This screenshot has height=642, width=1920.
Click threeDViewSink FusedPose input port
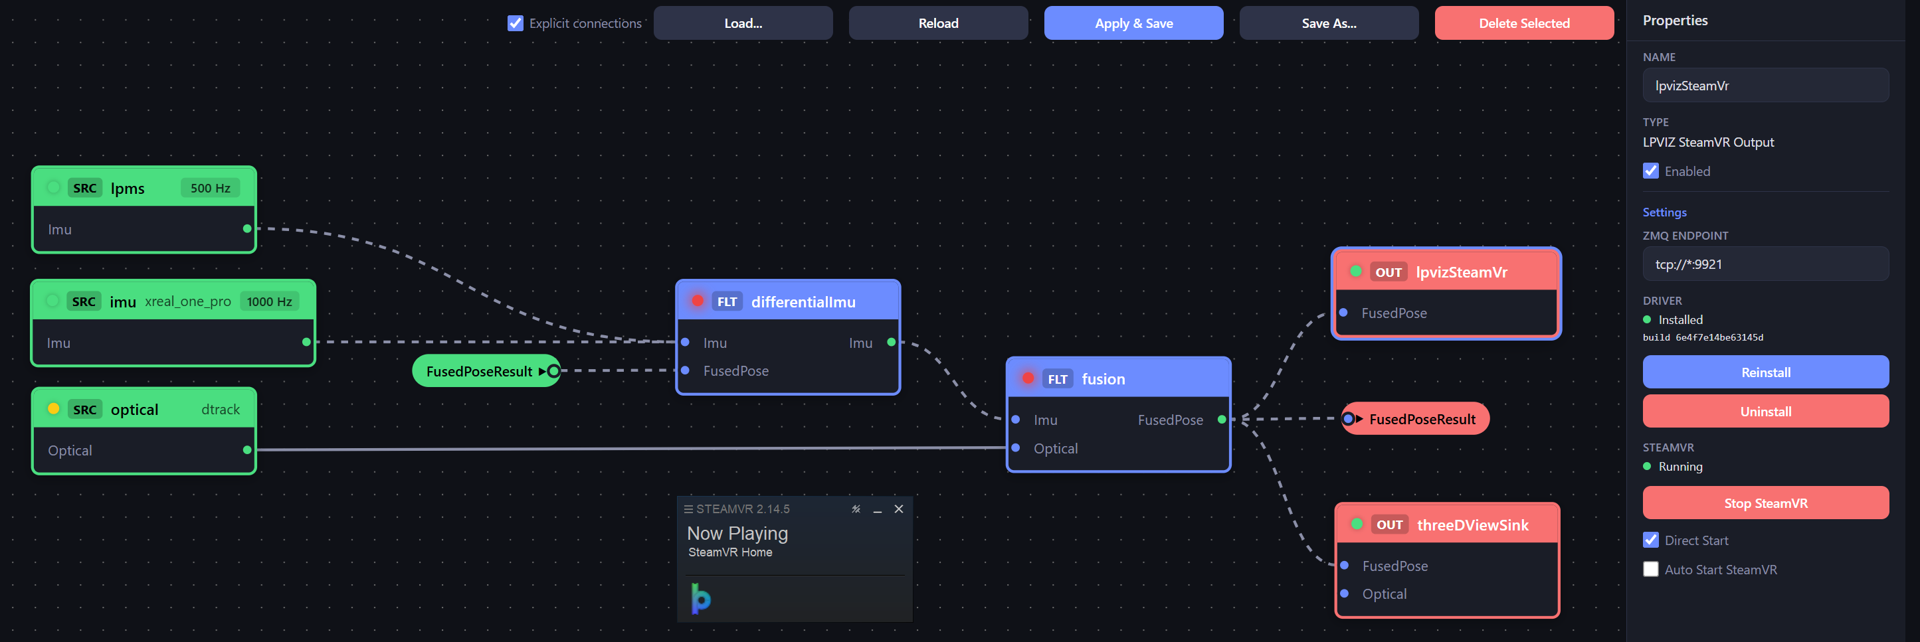point(1344,565)
